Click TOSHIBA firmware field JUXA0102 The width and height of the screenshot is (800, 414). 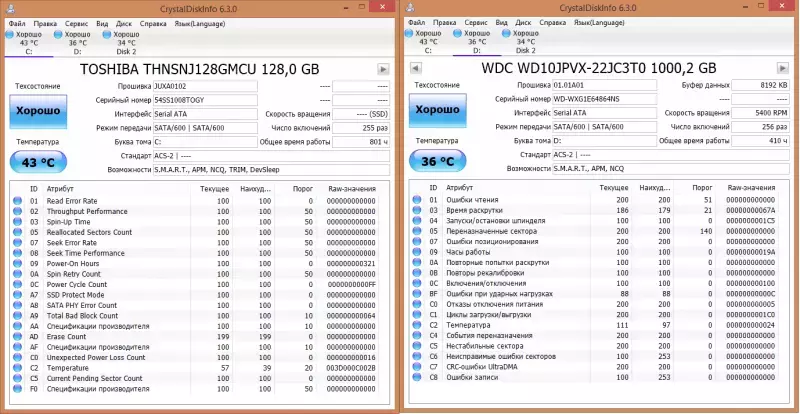205,86
